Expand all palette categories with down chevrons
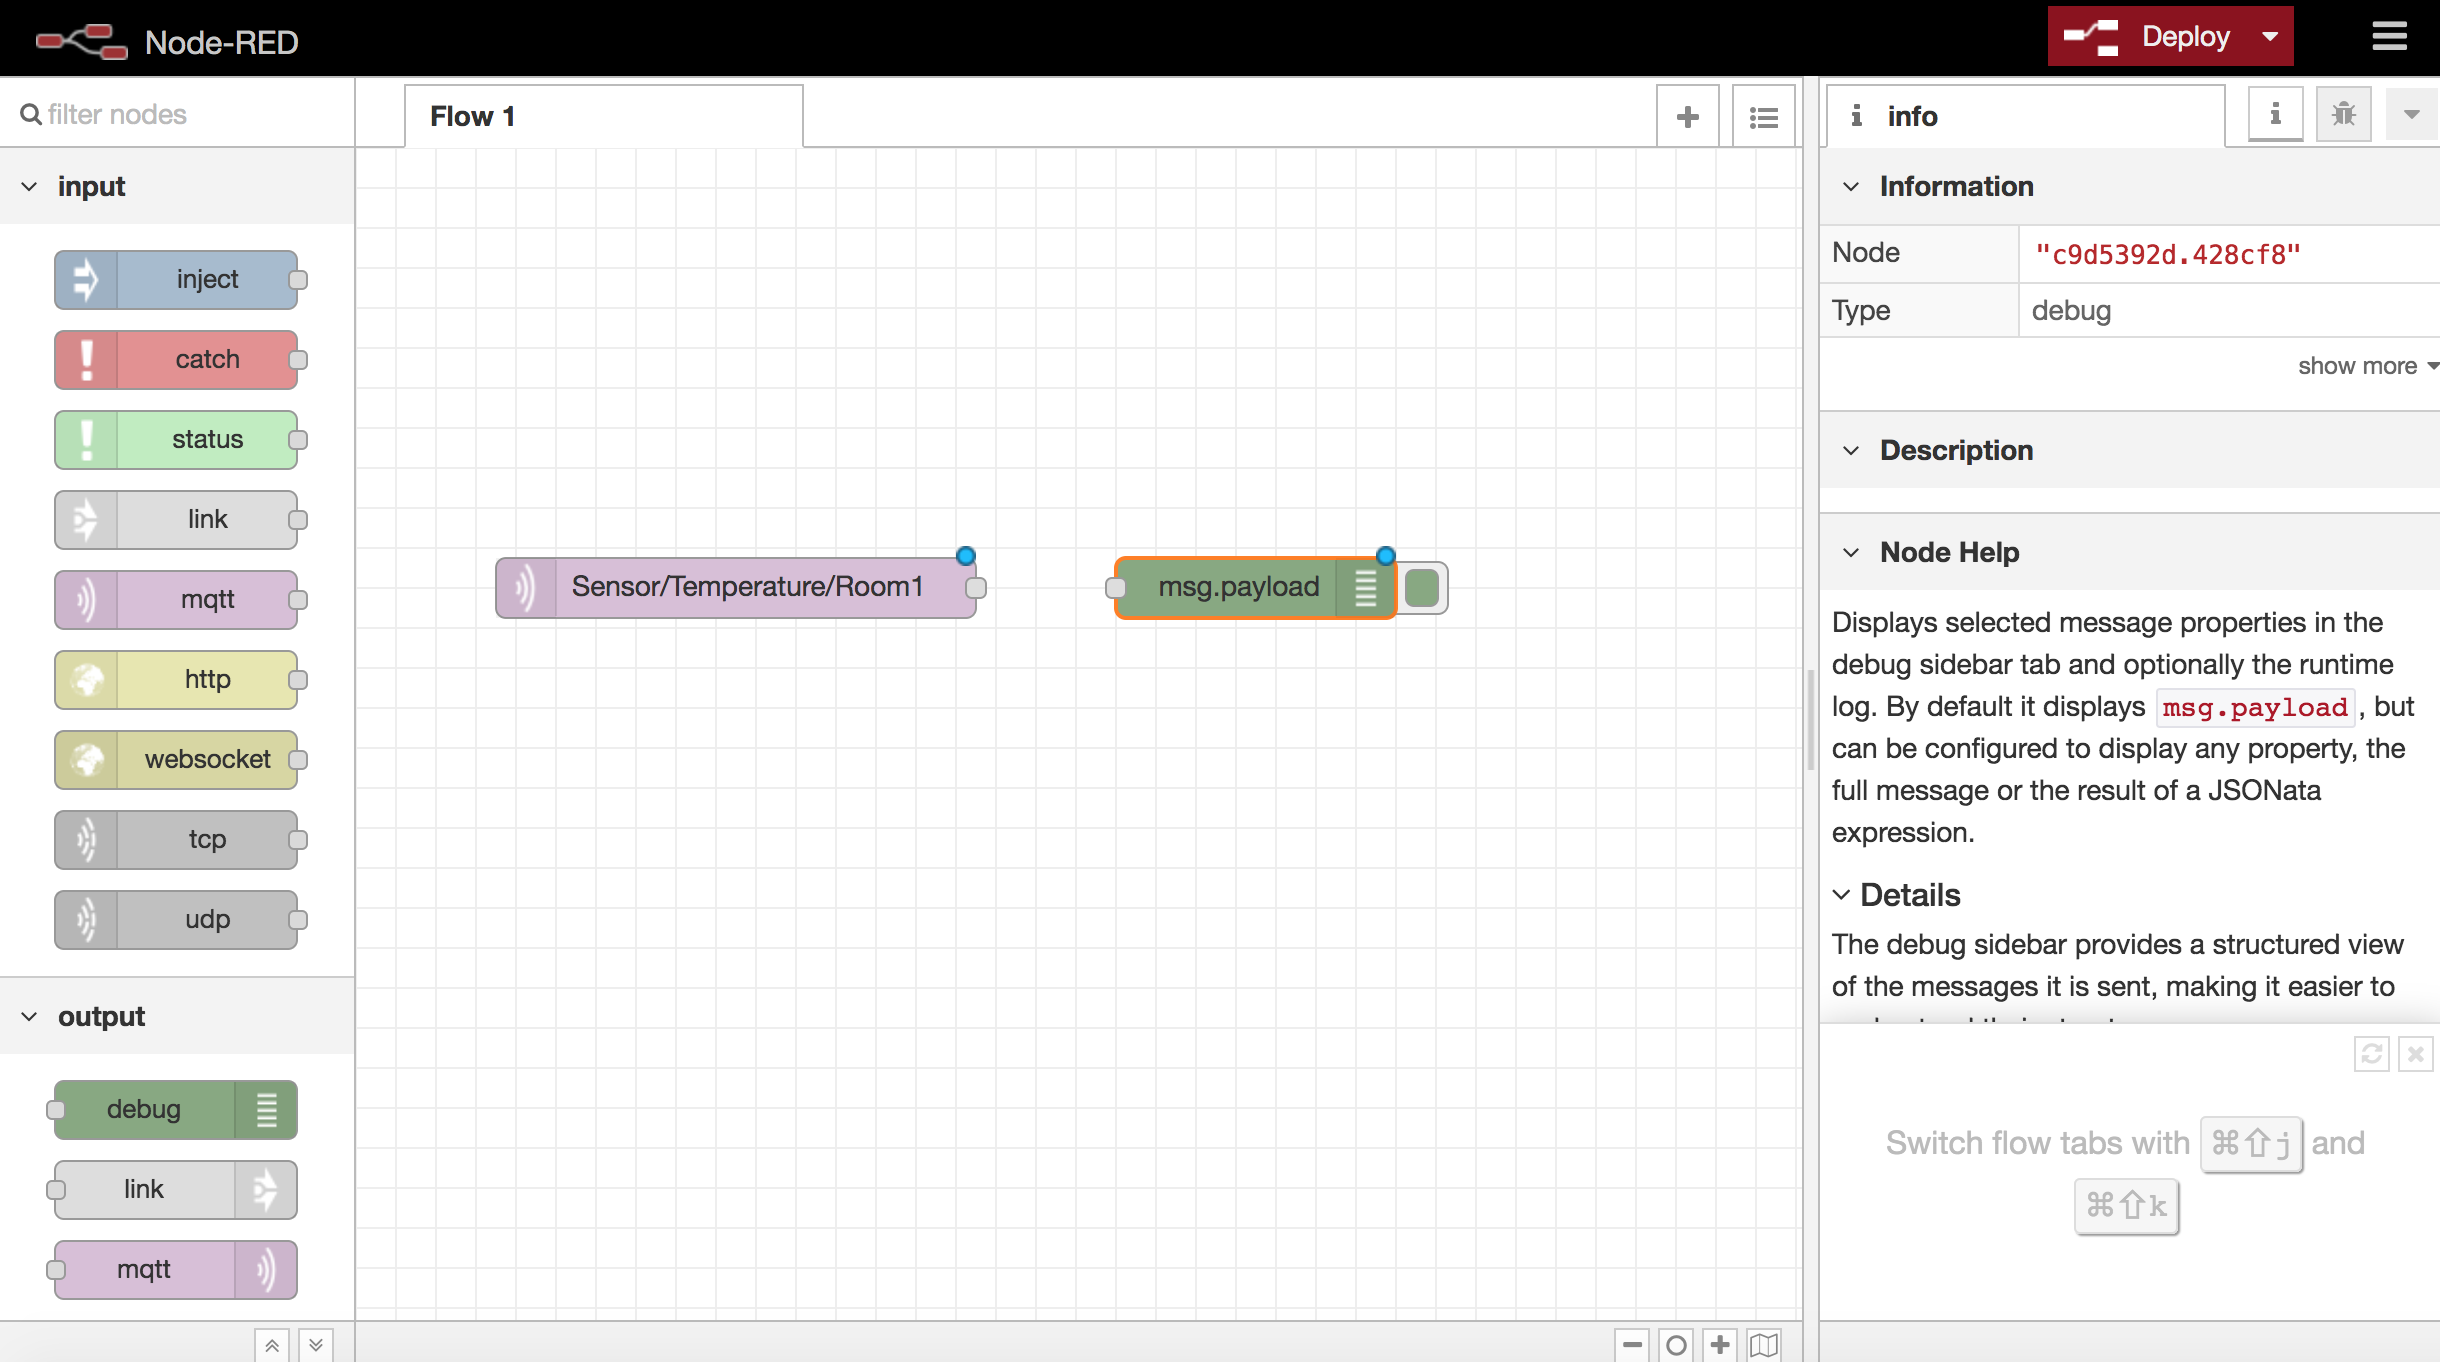 pyautogui.click(x=316, y=1345)
